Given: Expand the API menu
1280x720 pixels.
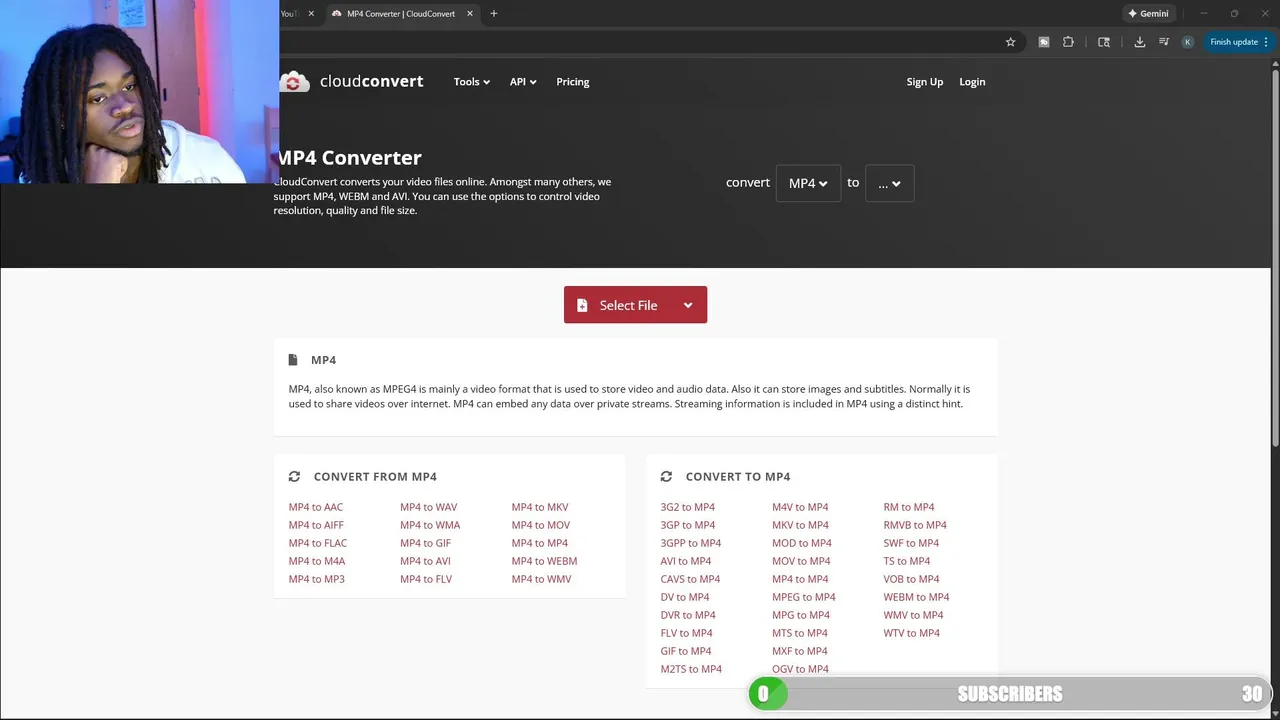Looking at the screenshot, I should coord(523,82).
